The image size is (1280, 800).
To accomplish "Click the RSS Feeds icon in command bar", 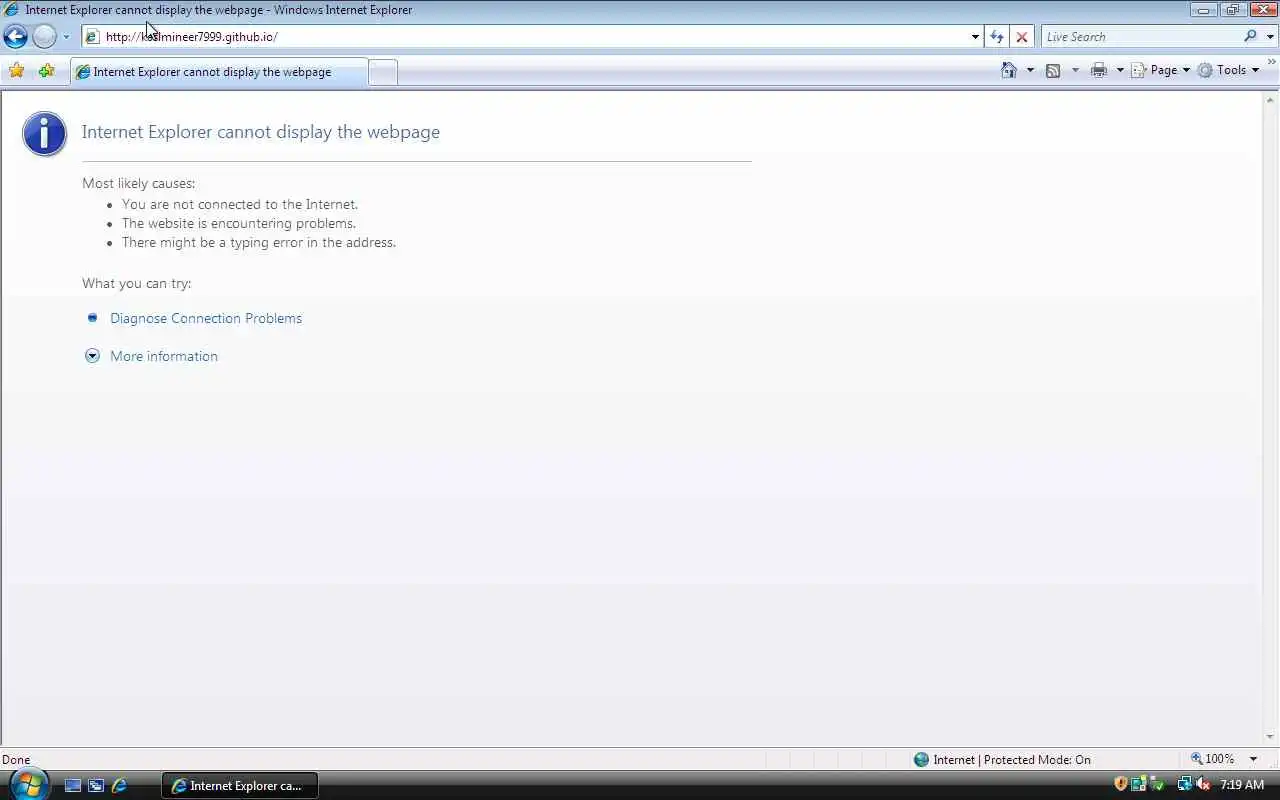I will pyautogui.click(x=1053, y=70).
